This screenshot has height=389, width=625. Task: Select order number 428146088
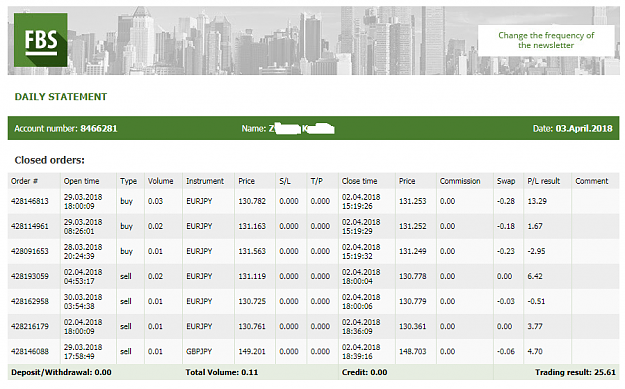pyautogui.click(x=29, y=352)
